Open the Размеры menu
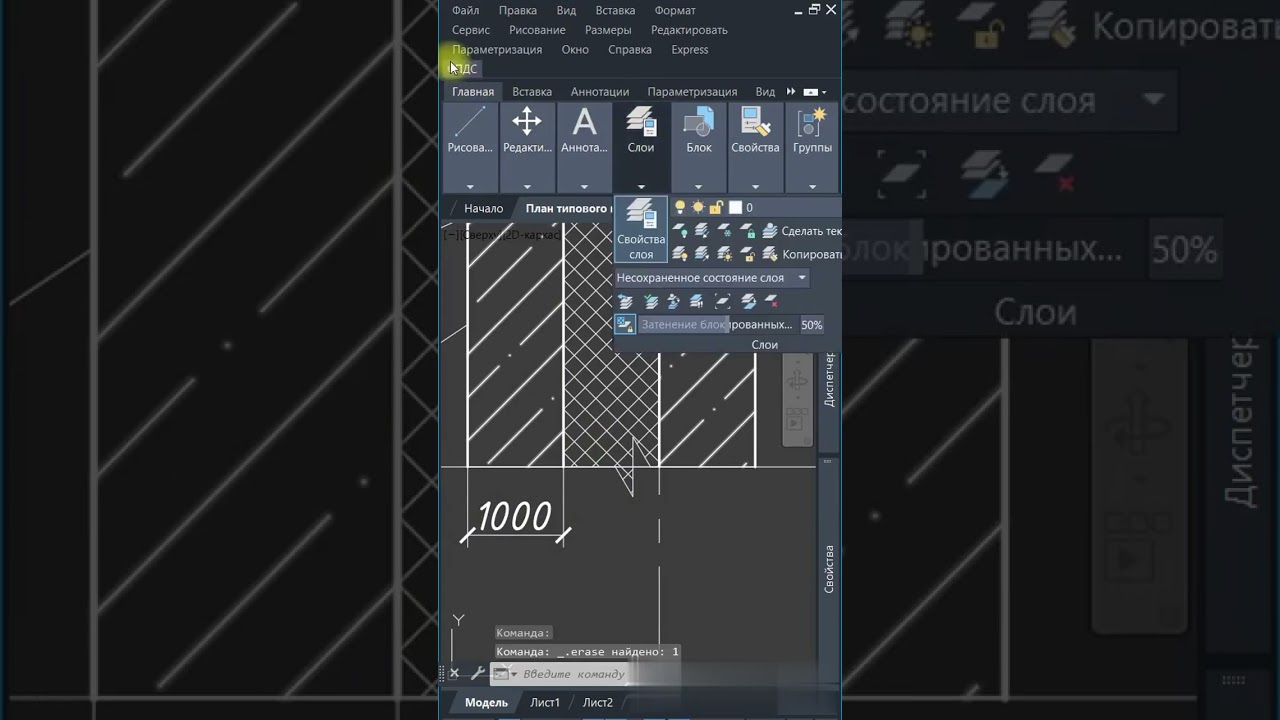 608,30
